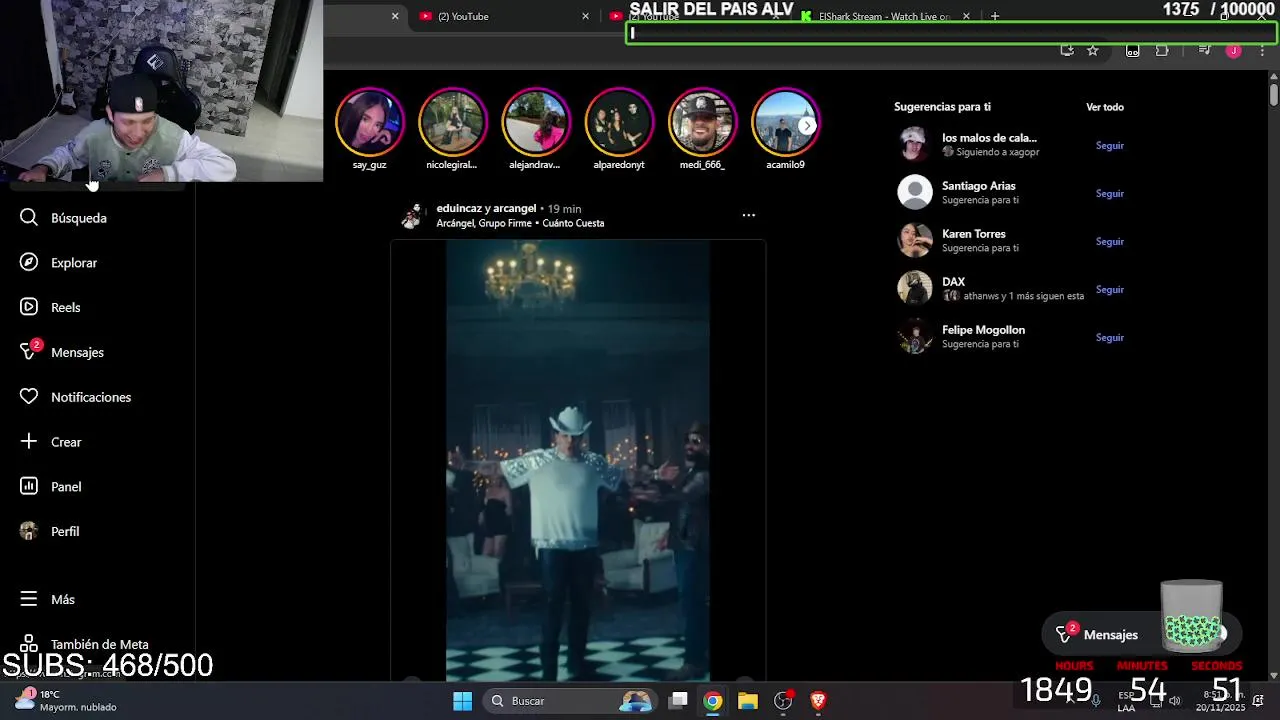Image resolution: width=1280 pixels, height=720 pixels.
Task: Follow Felipe Mogollon
Action: click(1109, 337)
